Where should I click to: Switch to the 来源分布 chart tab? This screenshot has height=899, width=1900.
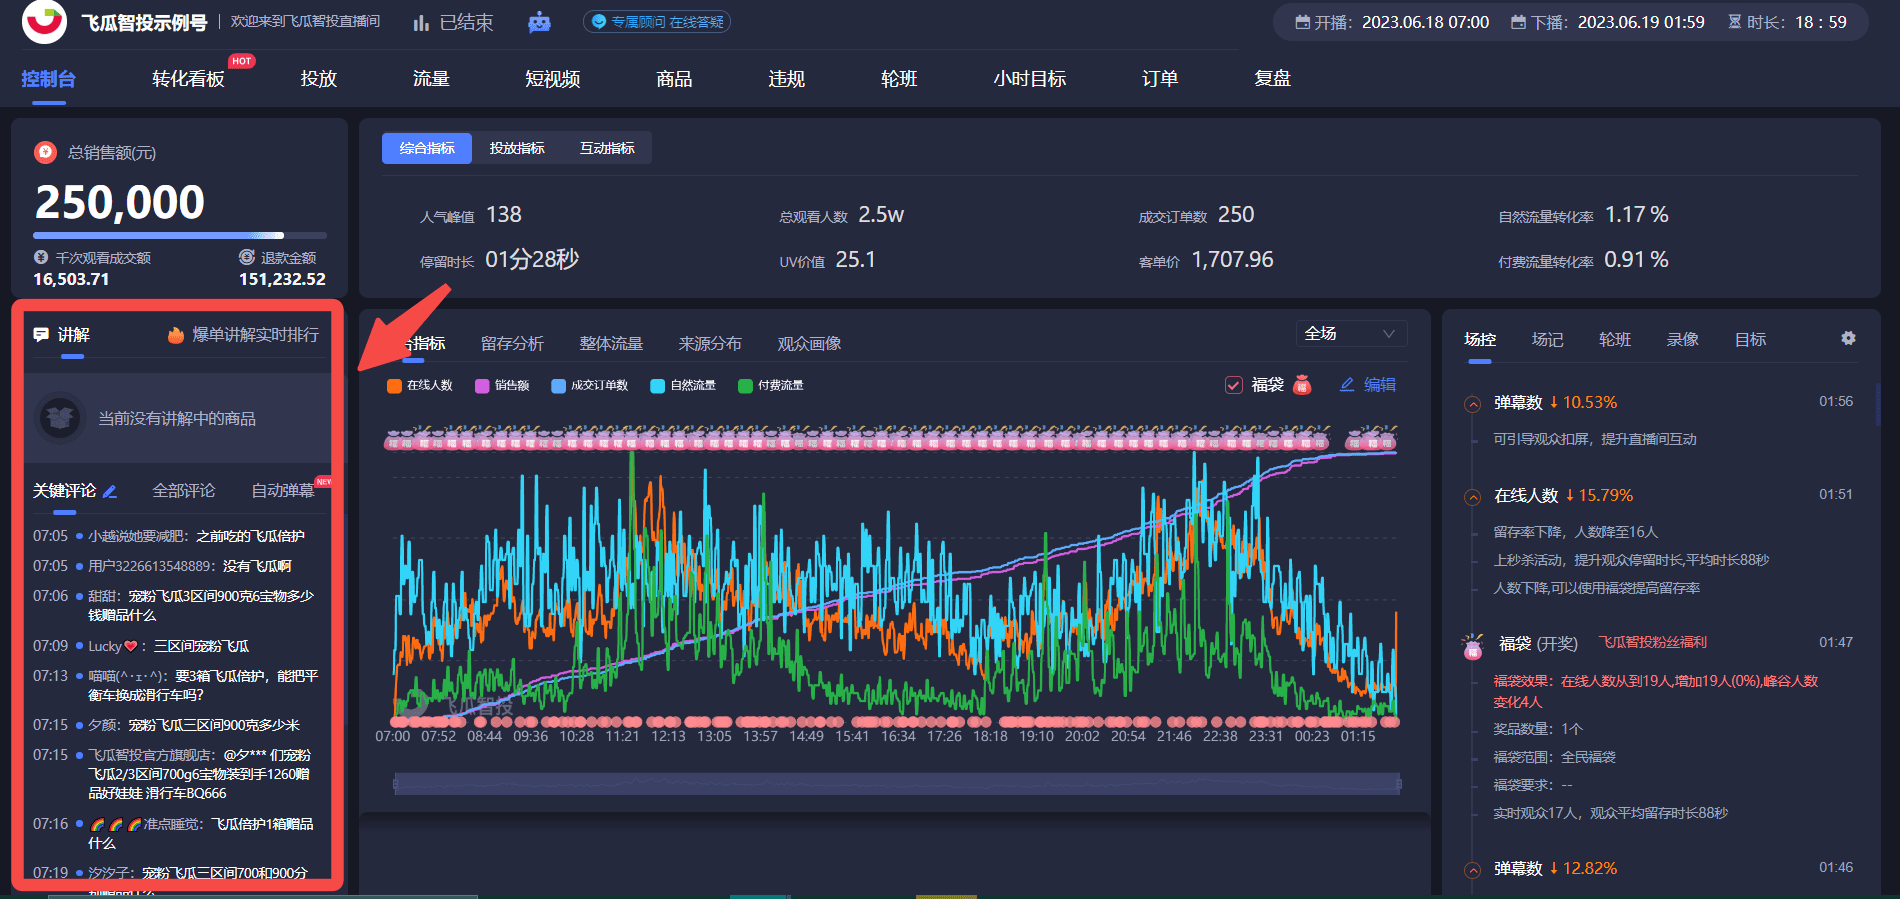(710, 344)
